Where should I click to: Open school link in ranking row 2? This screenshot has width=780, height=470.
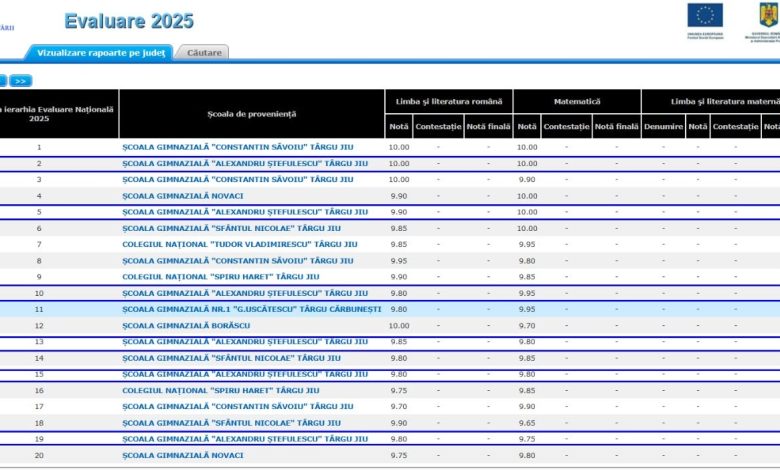pos(245,164)
